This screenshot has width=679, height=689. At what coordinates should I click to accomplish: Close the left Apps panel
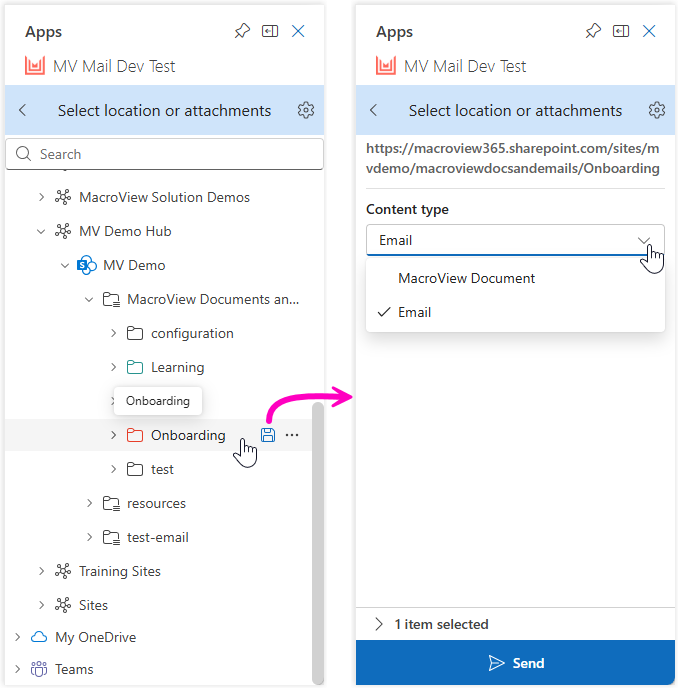298,31
